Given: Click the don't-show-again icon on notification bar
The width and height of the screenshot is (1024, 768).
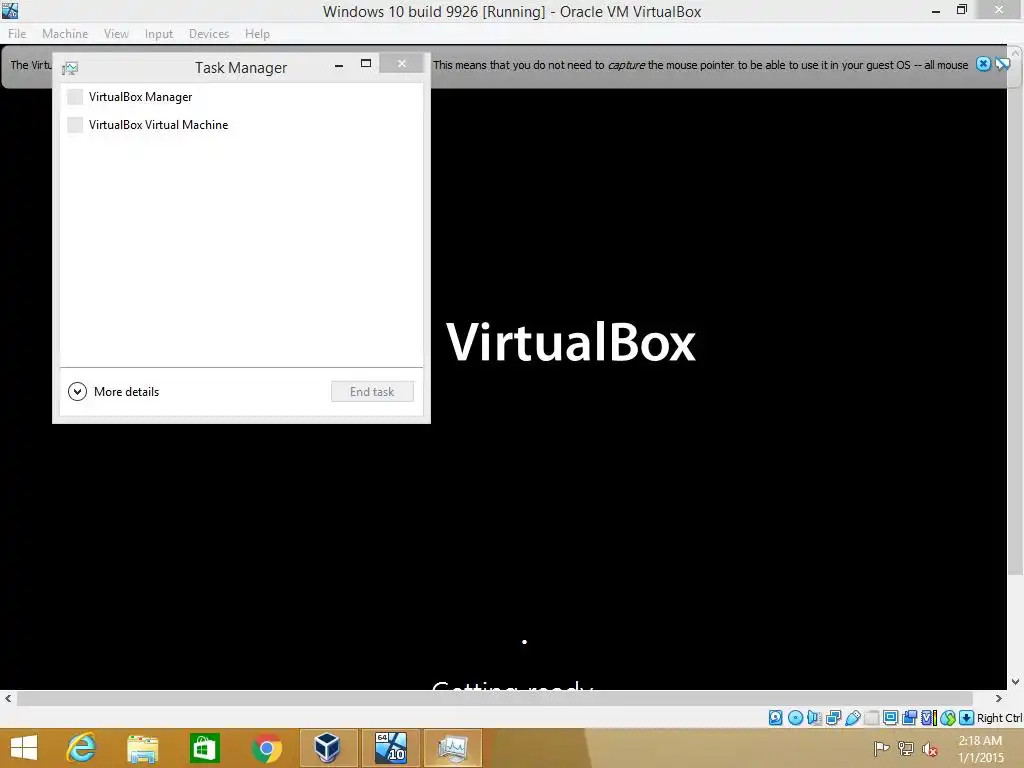Looking at the screenshot, I should pyautogui.click(x=1002, y=64).
